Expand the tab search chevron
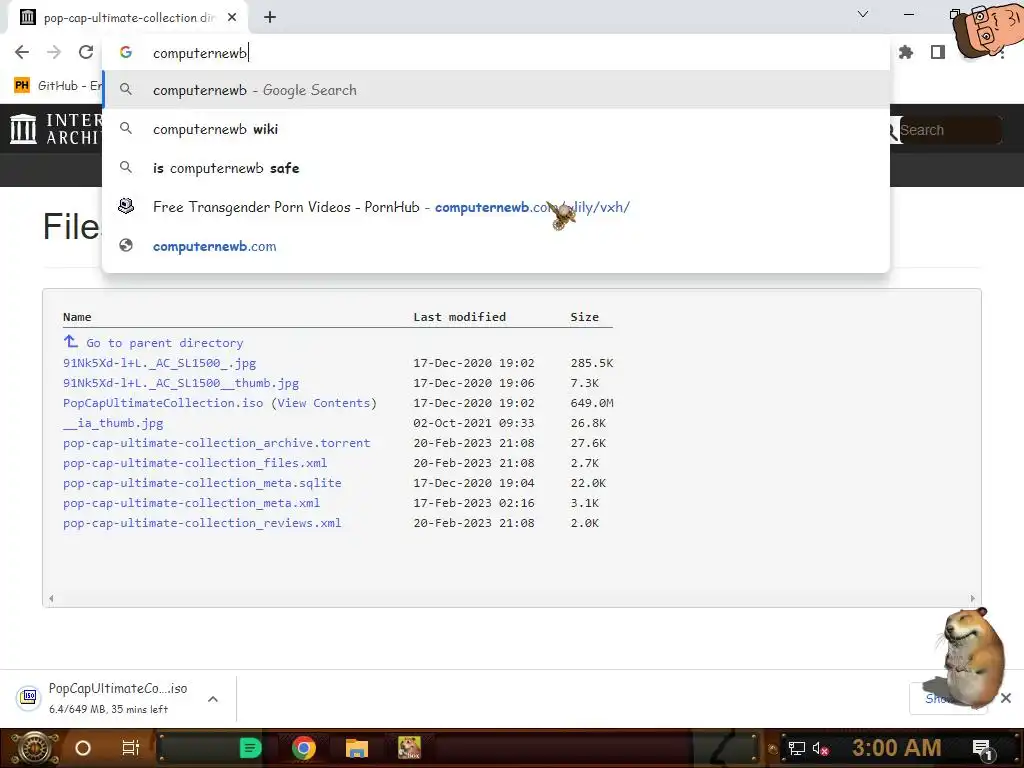The width and height of the screenshot is (1024, 768). pos(863,14)
